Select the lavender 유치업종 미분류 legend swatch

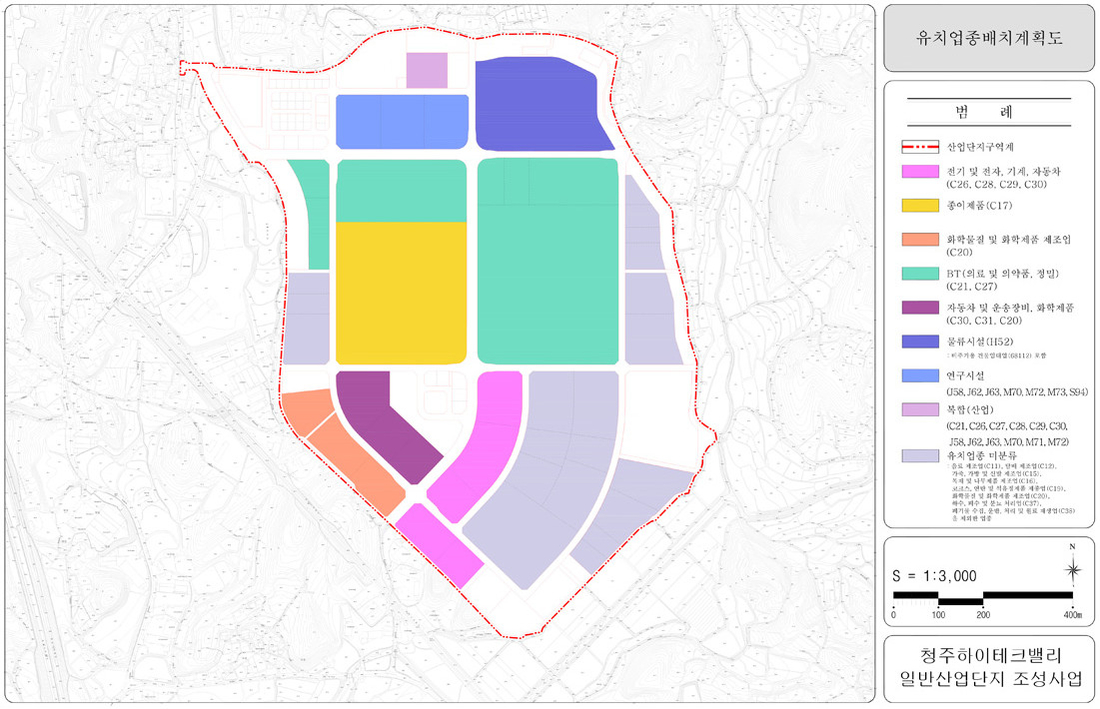click(921, 453)
